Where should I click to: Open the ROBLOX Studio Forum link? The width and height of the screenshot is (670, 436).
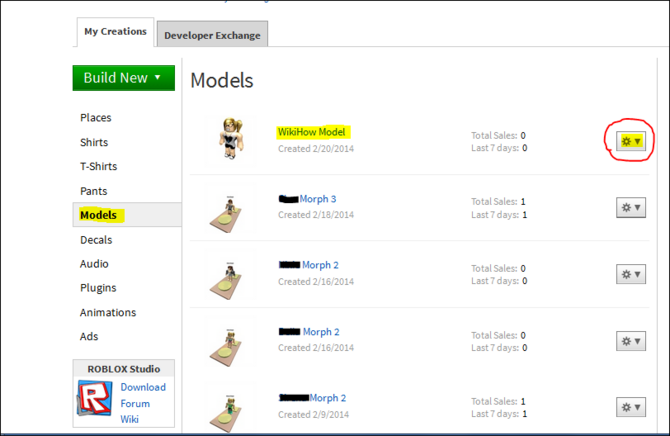click(136, 404)
